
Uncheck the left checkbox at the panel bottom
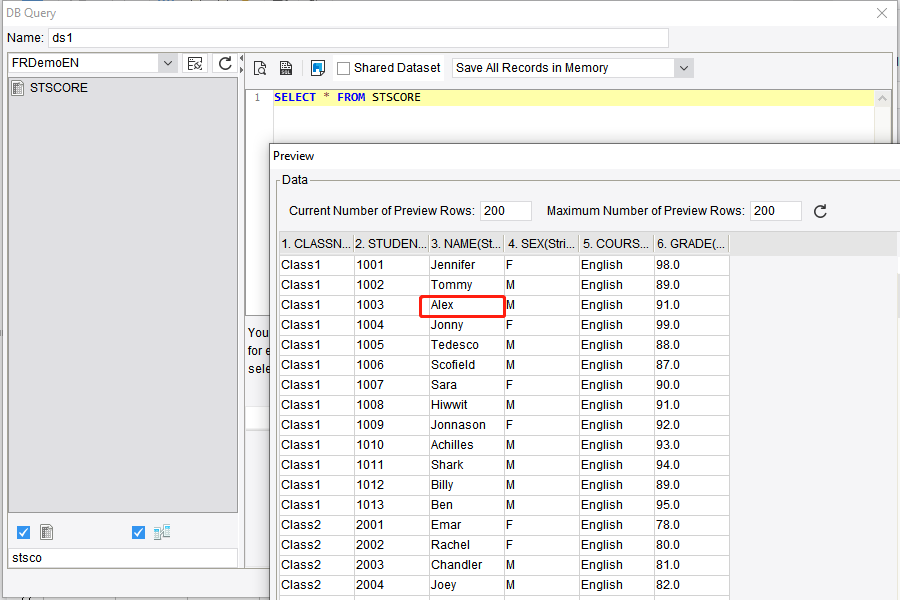pos(23,532)
